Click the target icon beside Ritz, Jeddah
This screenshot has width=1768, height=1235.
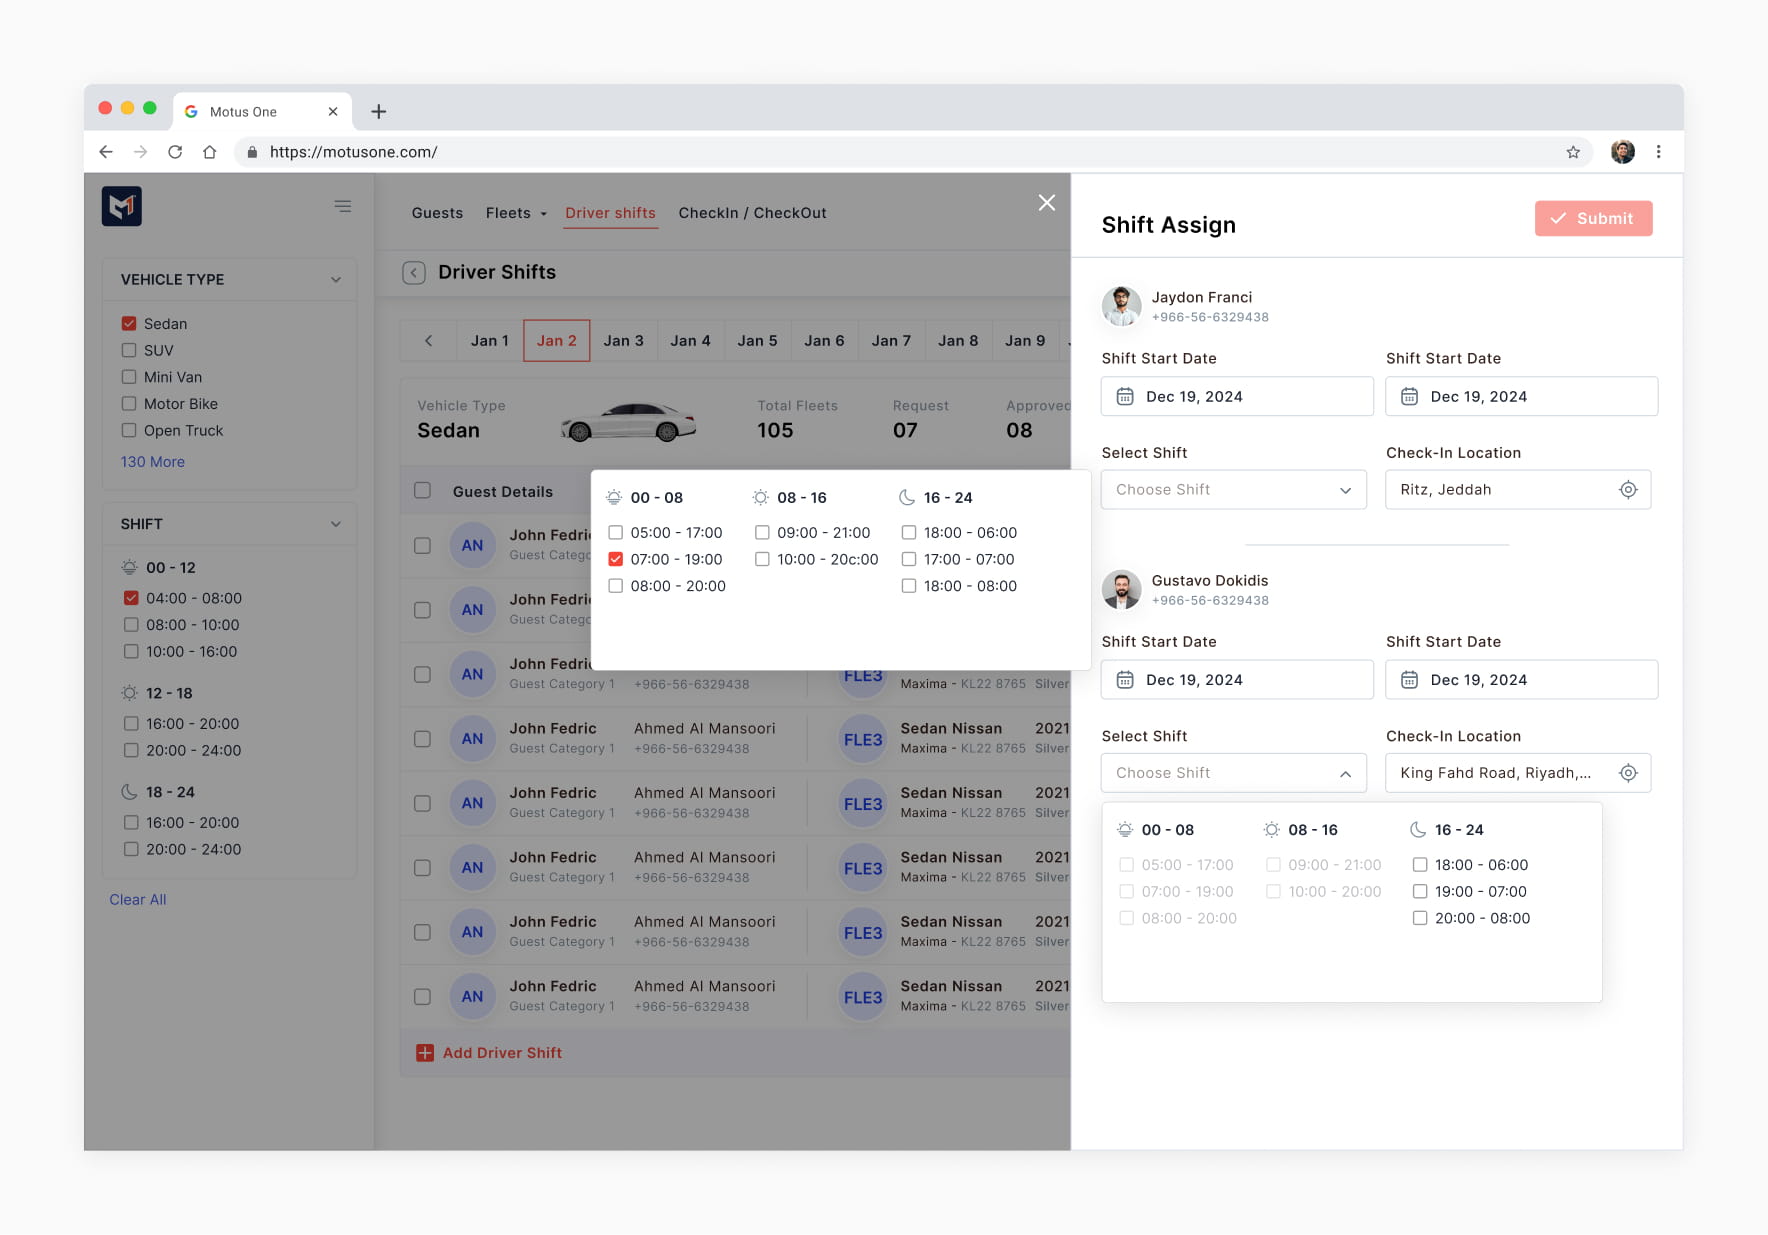click(1628, 489)
